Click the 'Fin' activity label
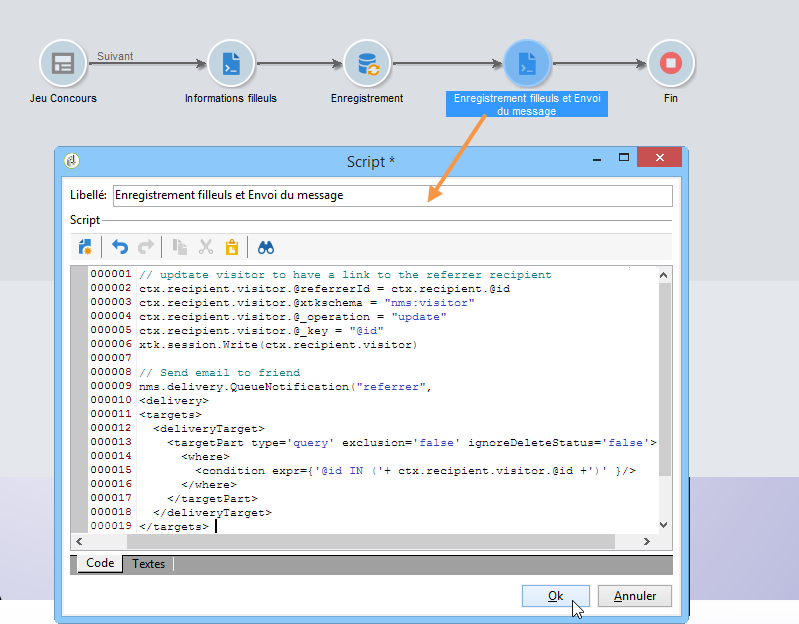799x624 pixels. pyautogui.click(x=671, y=98)
